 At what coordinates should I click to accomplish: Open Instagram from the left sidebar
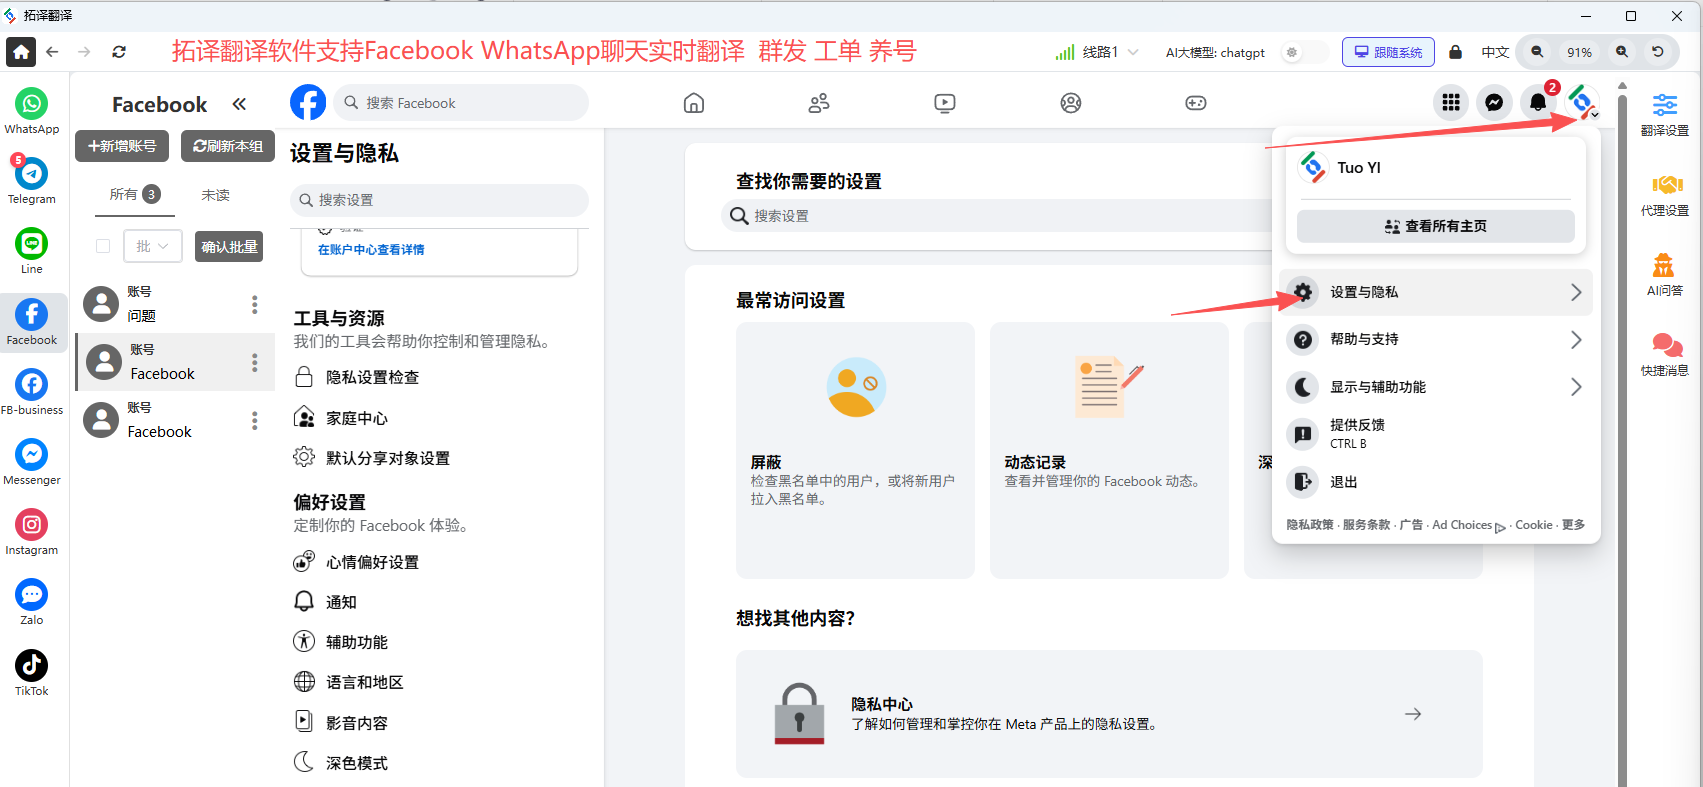pyautogui.click(x=31, y=531)
